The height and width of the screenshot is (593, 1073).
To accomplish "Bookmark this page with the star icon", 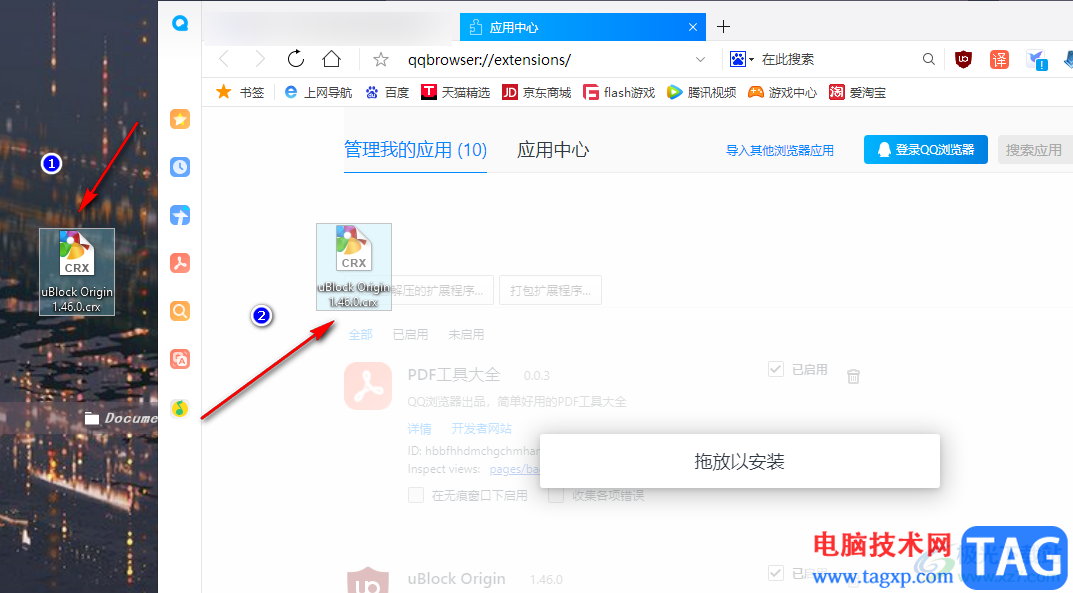I will 380,60.
